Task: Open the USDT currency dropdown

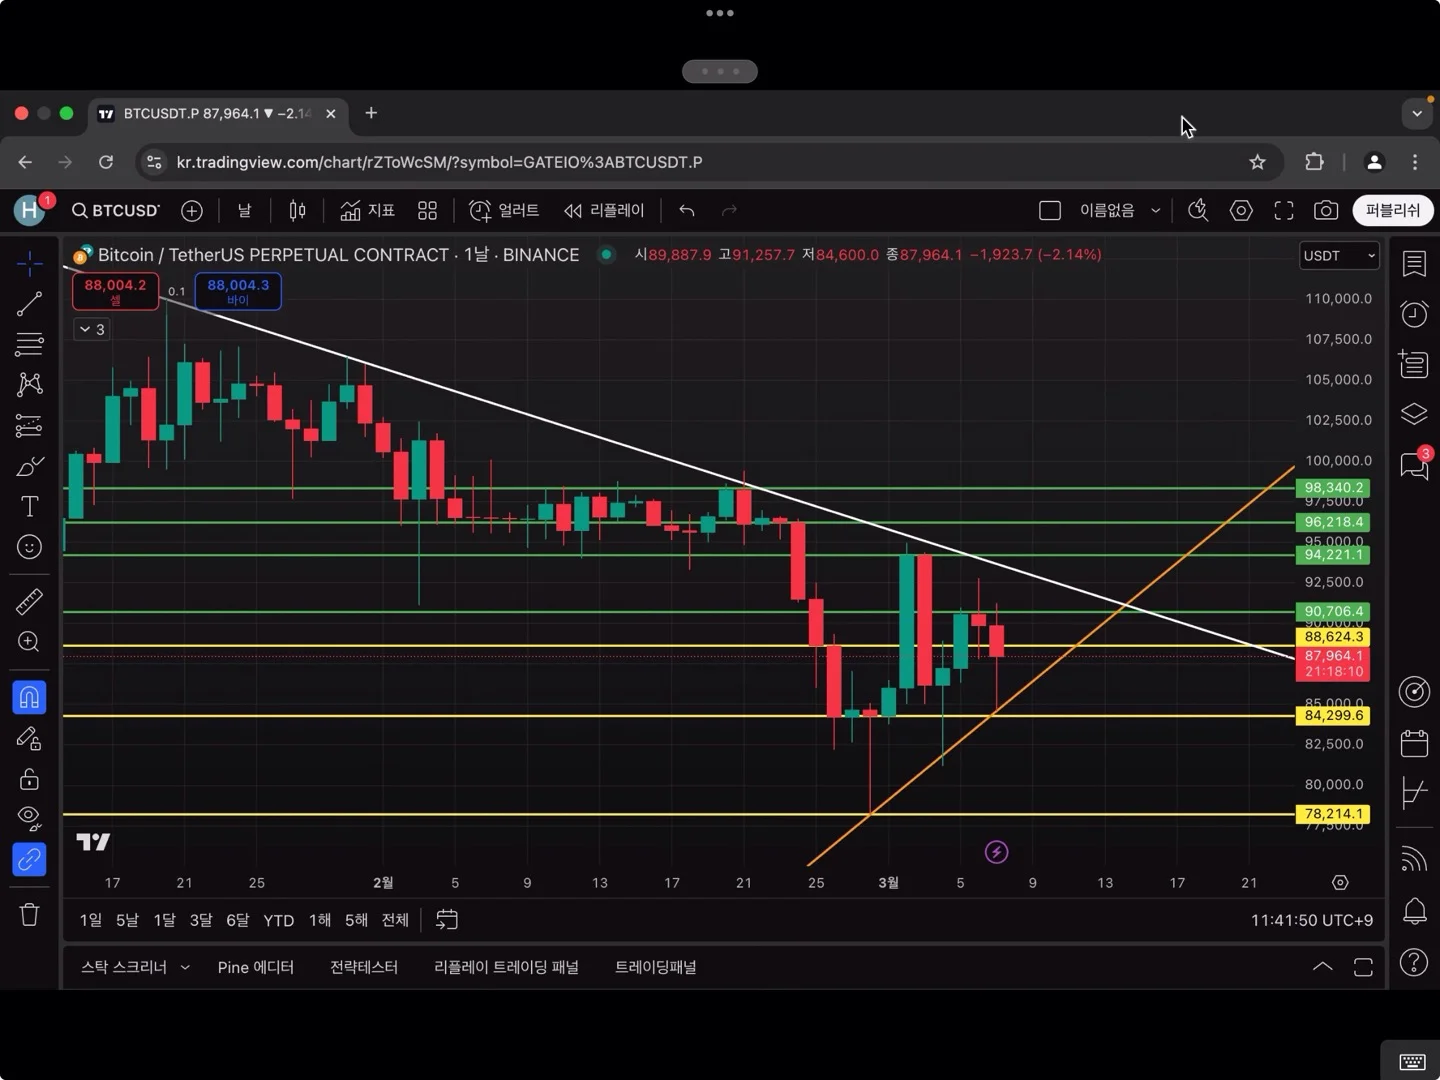Action: [x=1339, y=256]
